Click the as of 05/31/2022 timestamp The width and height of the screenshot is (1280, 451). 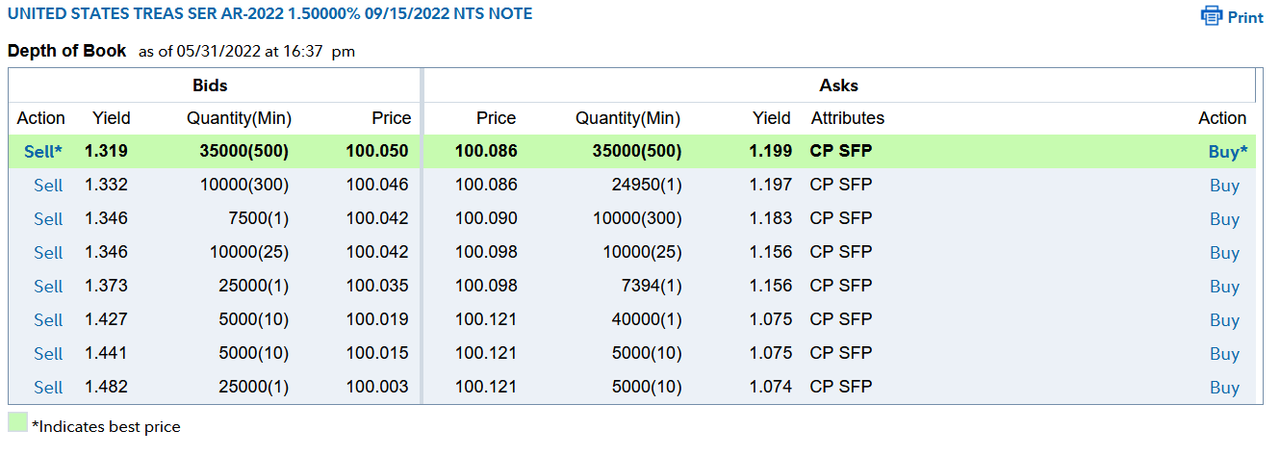pyautogui.click(x=246, y=51)
